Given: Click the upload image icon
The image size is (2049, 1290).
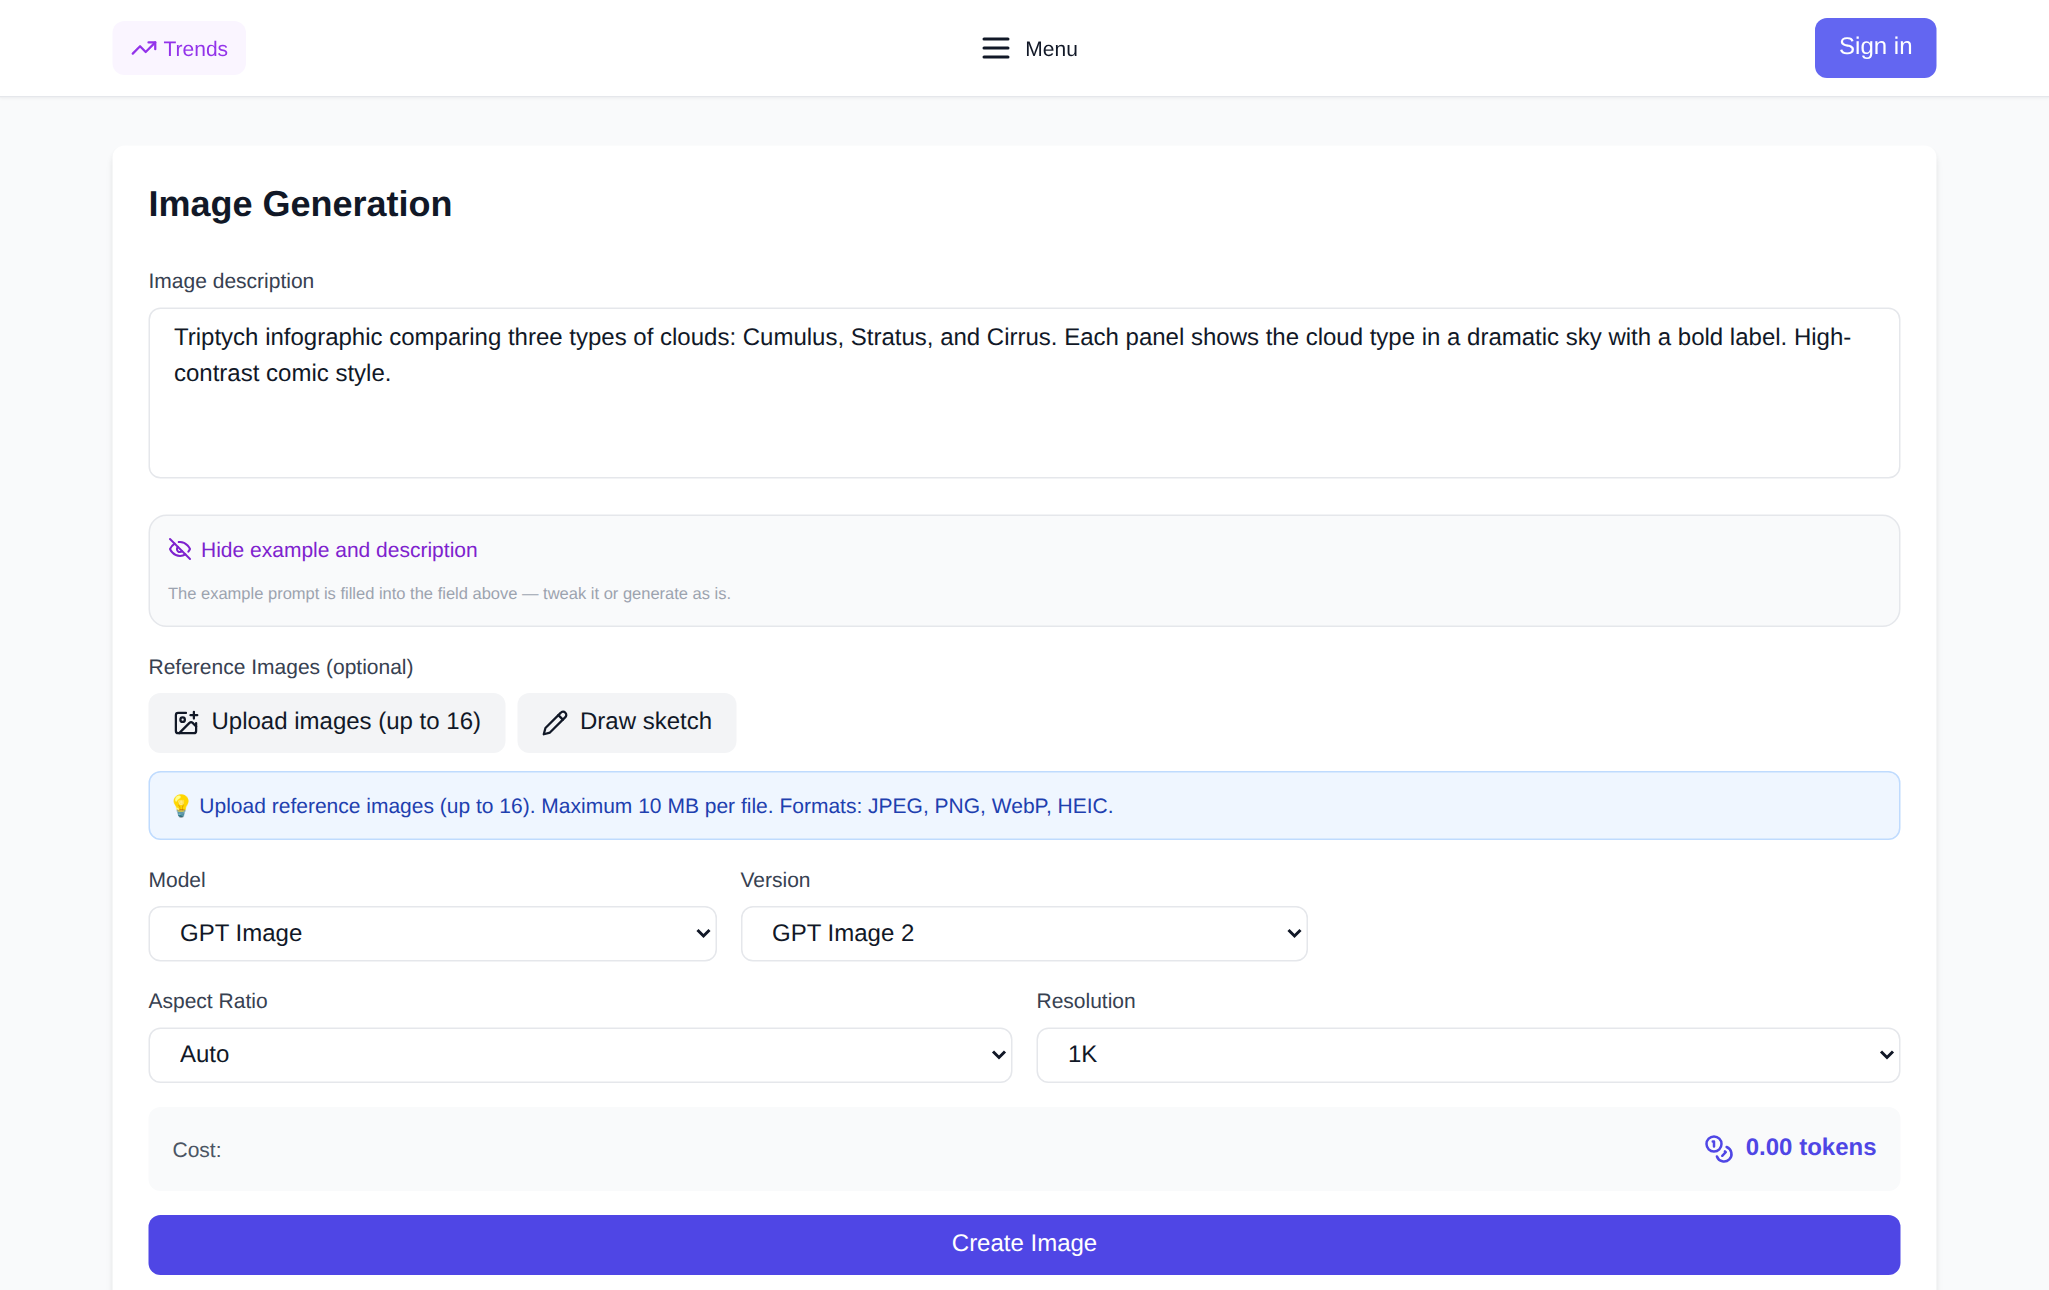Looking at the screenshot, I should click(186, 722).
